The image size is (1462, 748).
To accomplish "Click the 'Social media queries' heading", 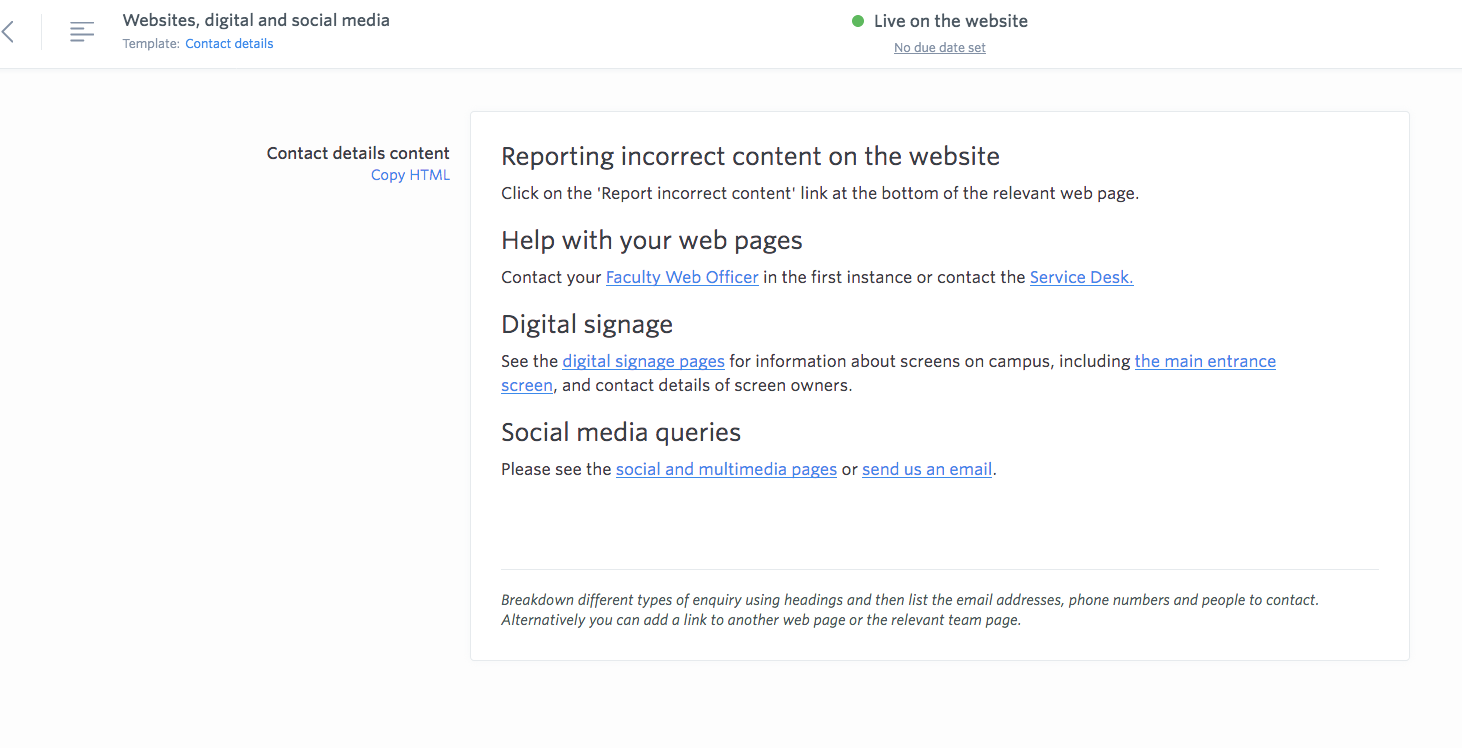I will click(621, 432).
